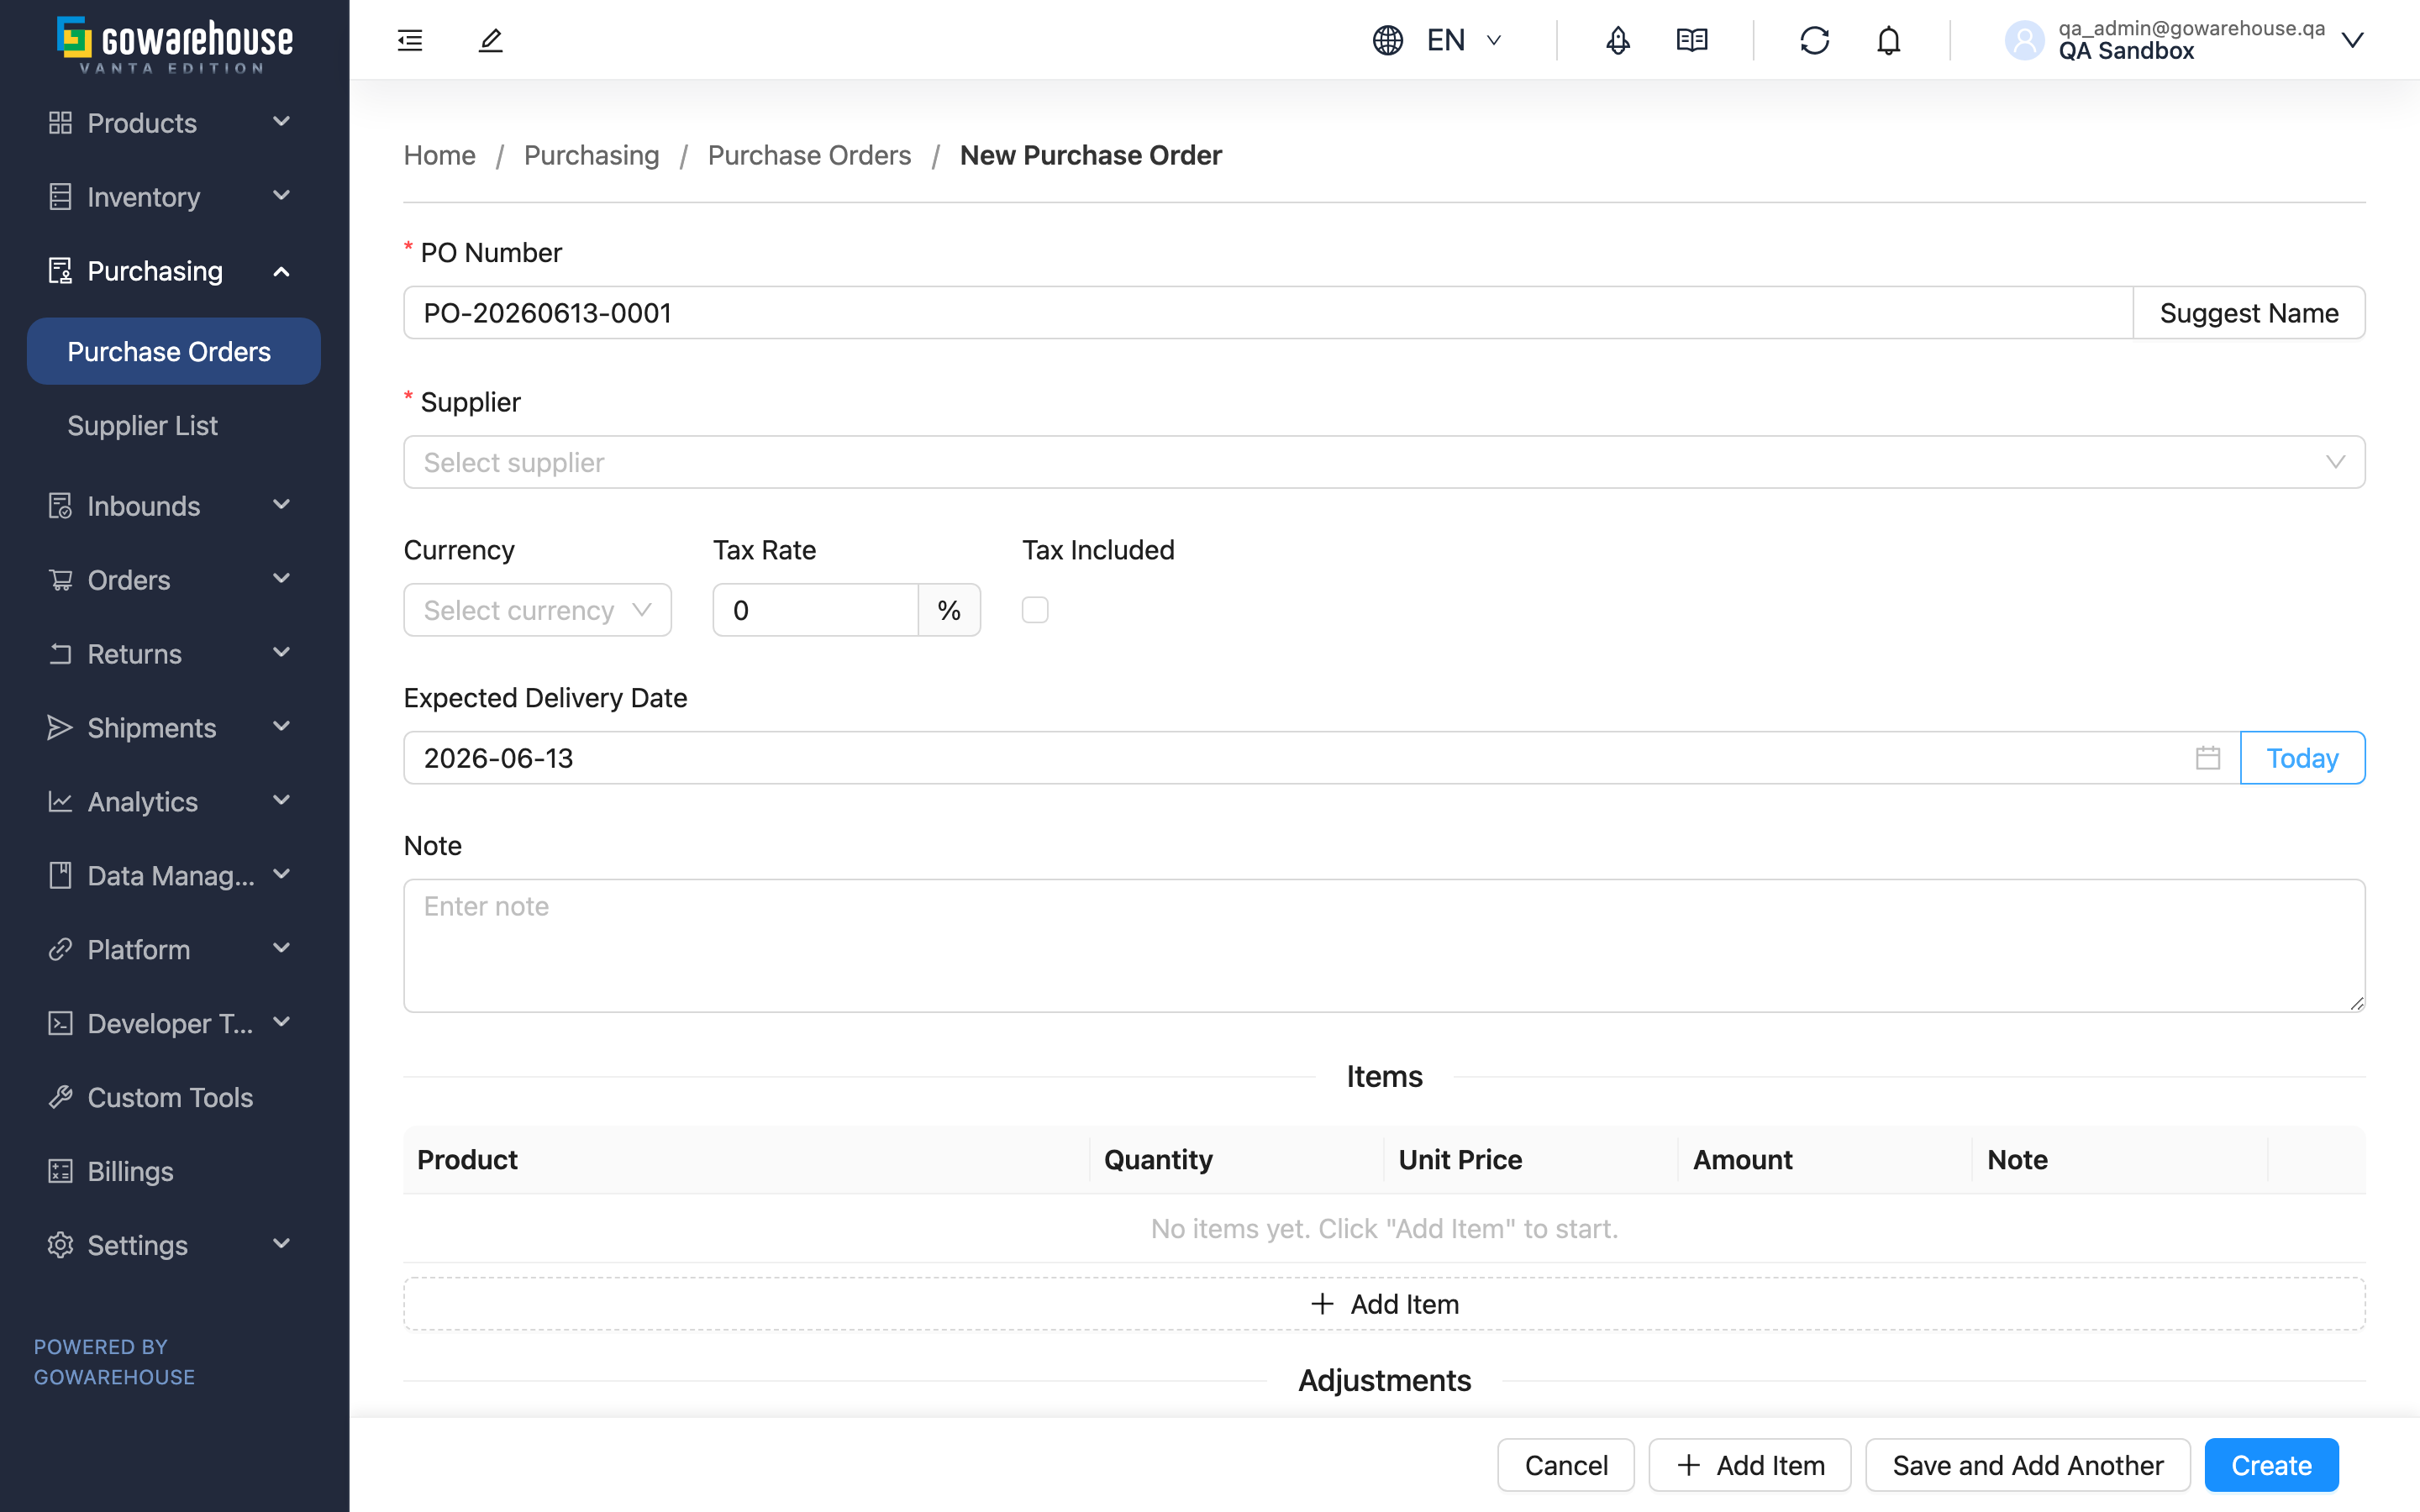2420x1512 pixels.
Task: Click the Inventory icon in sidebar
Action: [61, 197]
